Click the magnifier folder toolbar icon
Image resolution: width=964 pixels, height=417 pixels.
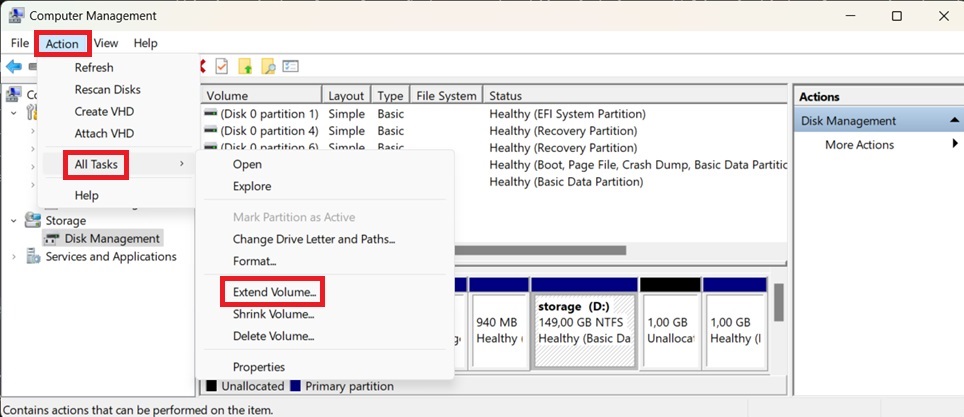point(268,66)
